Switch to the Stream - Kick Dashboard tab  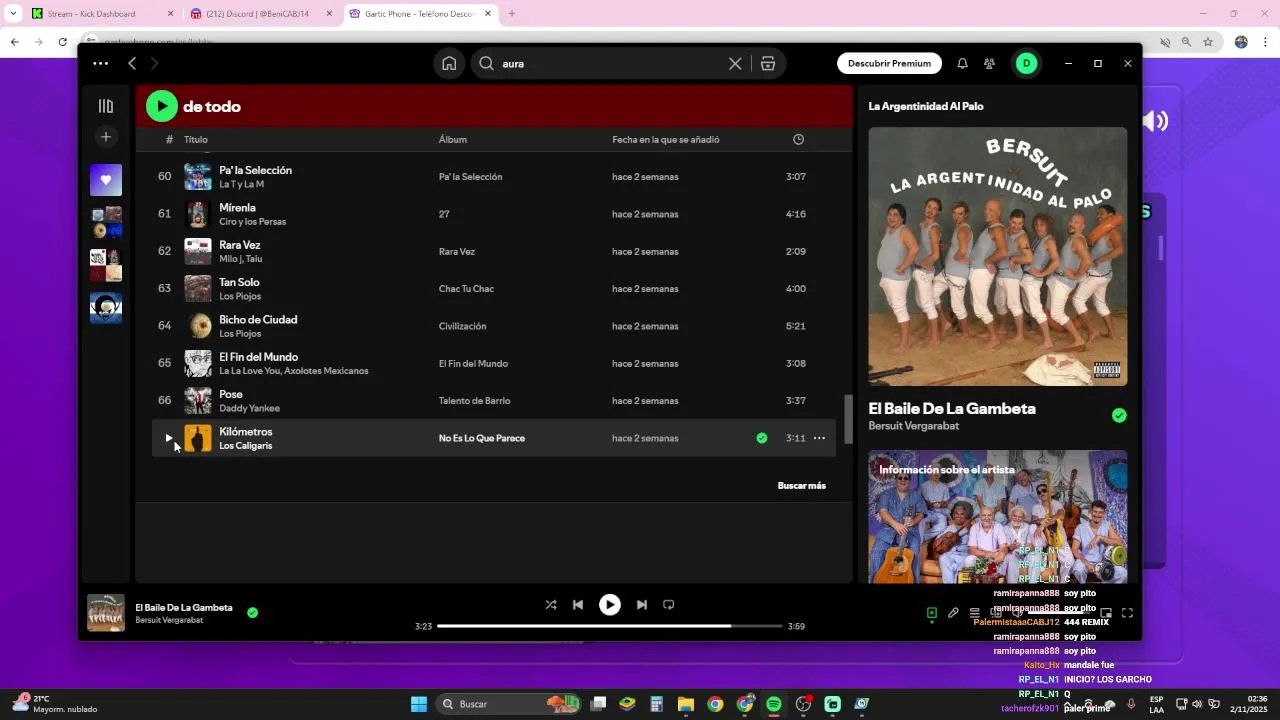(x=100, y=14)
